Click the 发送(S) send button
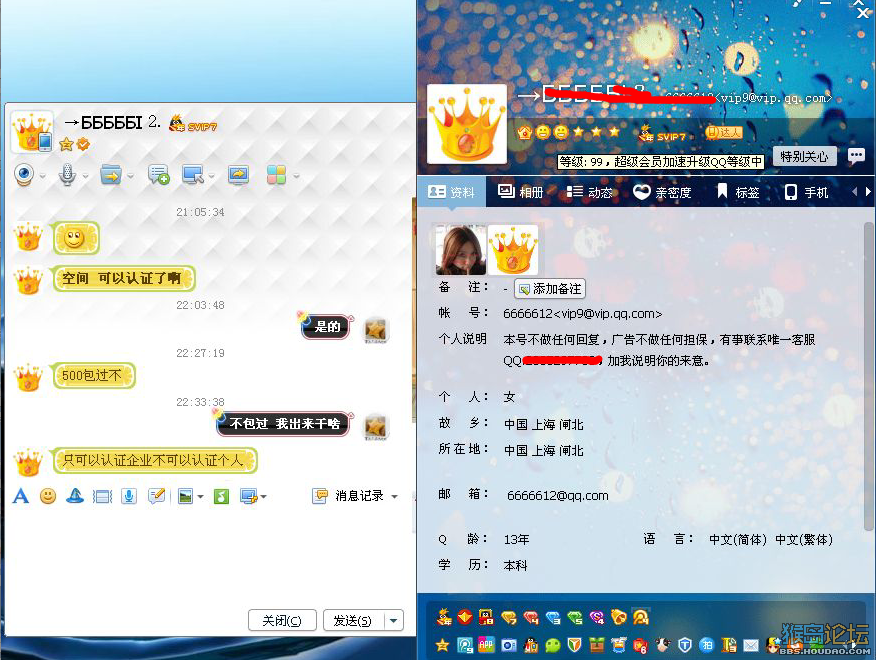Viewport: 876px width, 660px height. tap(354, 620)
